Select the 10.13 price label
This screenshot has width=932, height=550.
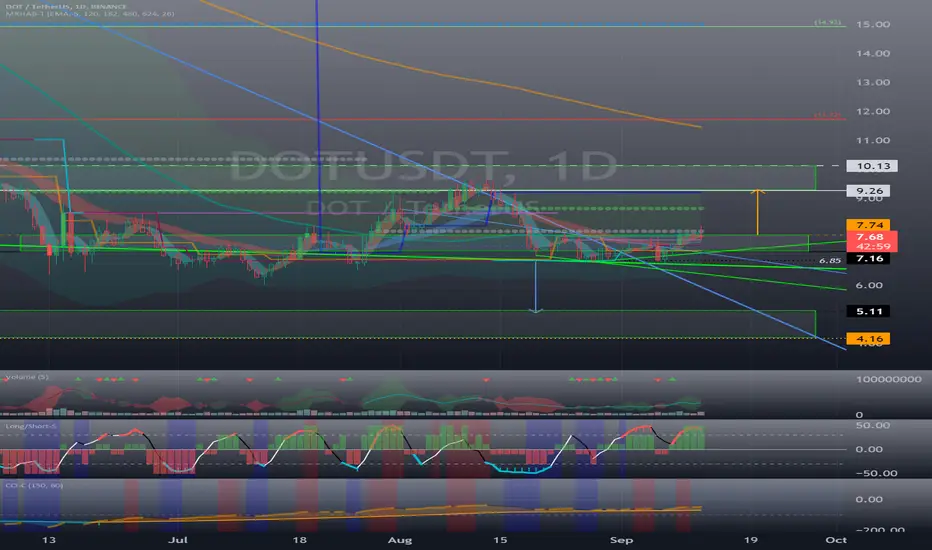[x=872, y=166]
